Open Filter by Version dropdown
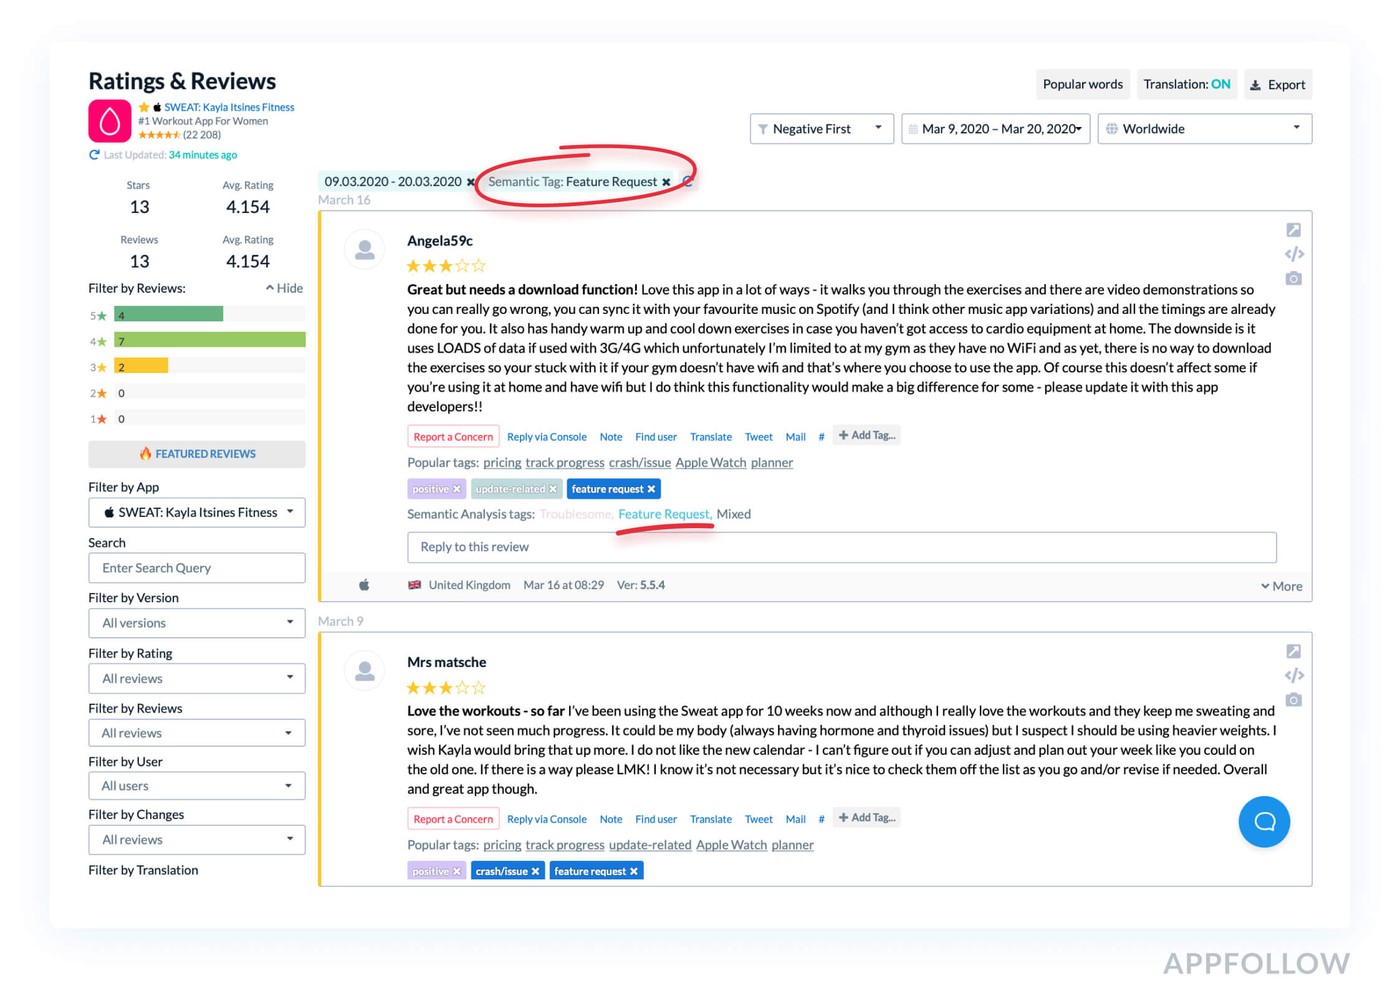Image resolution: width=1400 pixels, height=999 pixels. (x=197, y=623)
